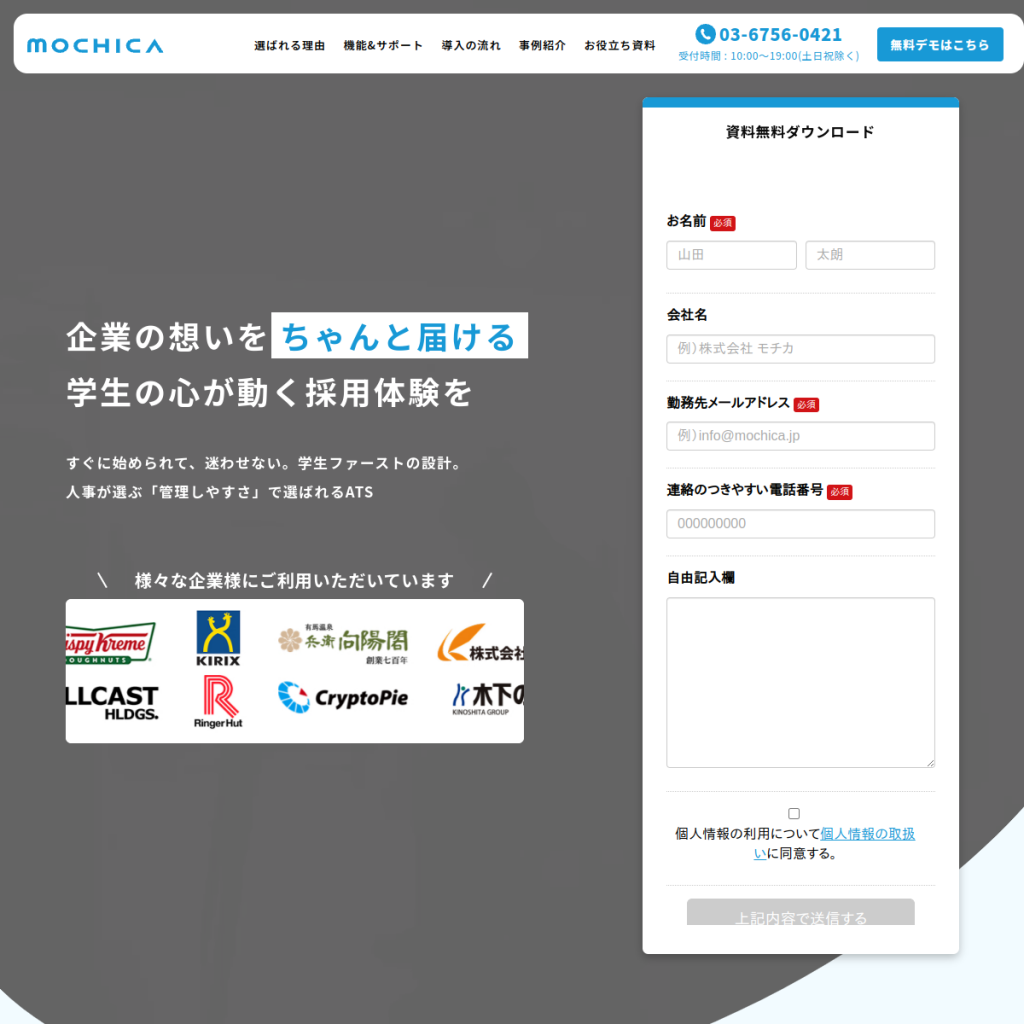Click the 向陽閣 logo

tap(344, 643)
